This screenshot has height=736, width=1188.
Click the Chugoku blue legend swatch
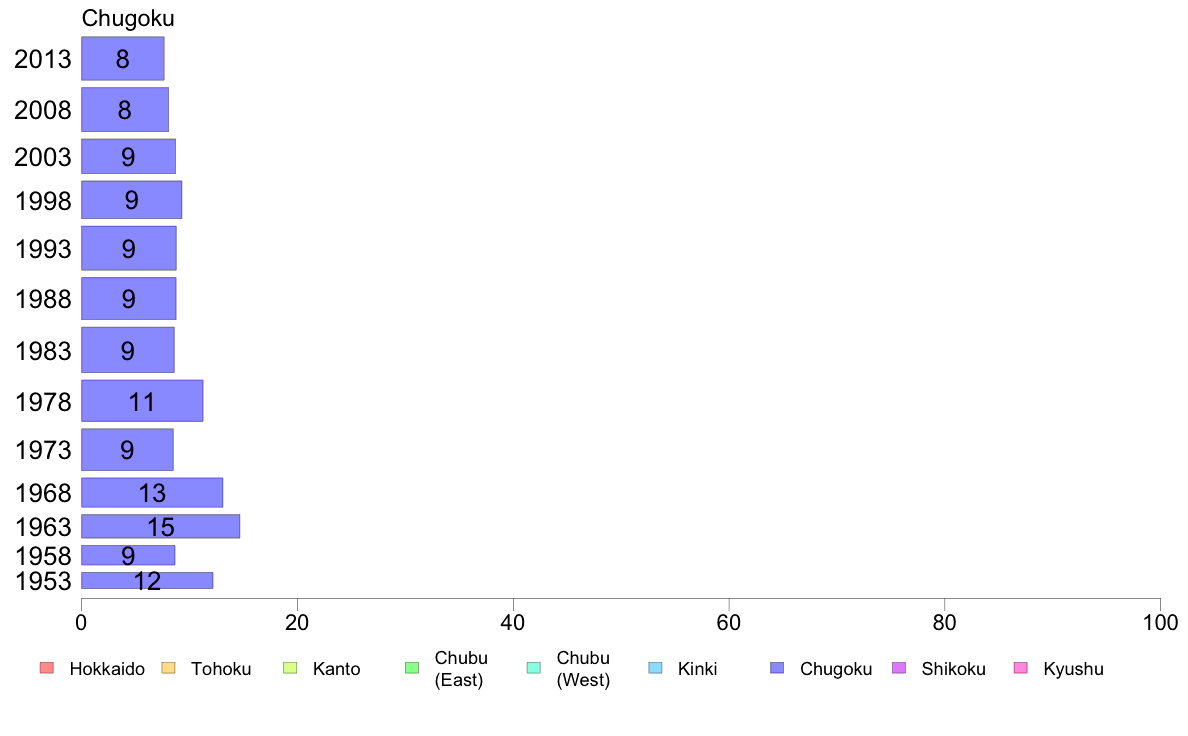(777, 668)
